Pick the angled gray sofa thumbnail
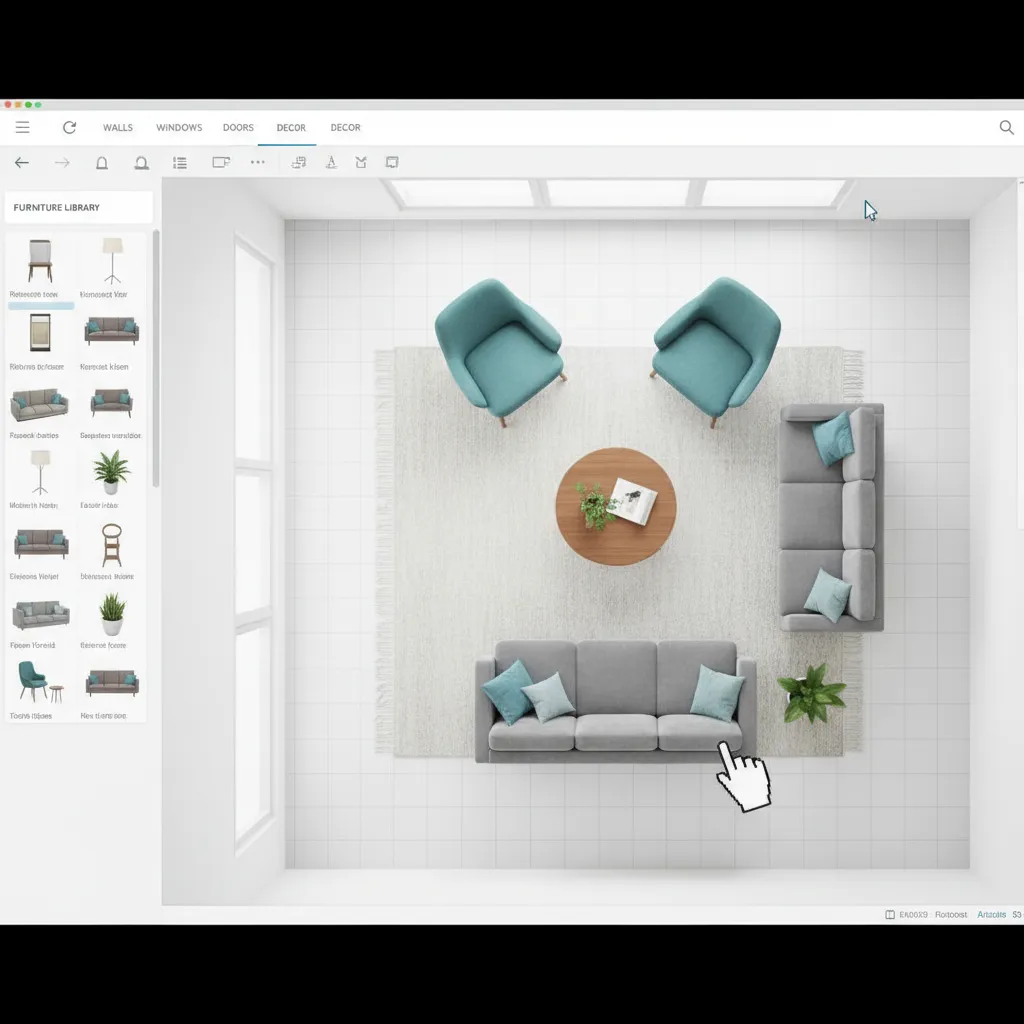This screenshot has width=1024, height=1024. [x=39, y=404]
